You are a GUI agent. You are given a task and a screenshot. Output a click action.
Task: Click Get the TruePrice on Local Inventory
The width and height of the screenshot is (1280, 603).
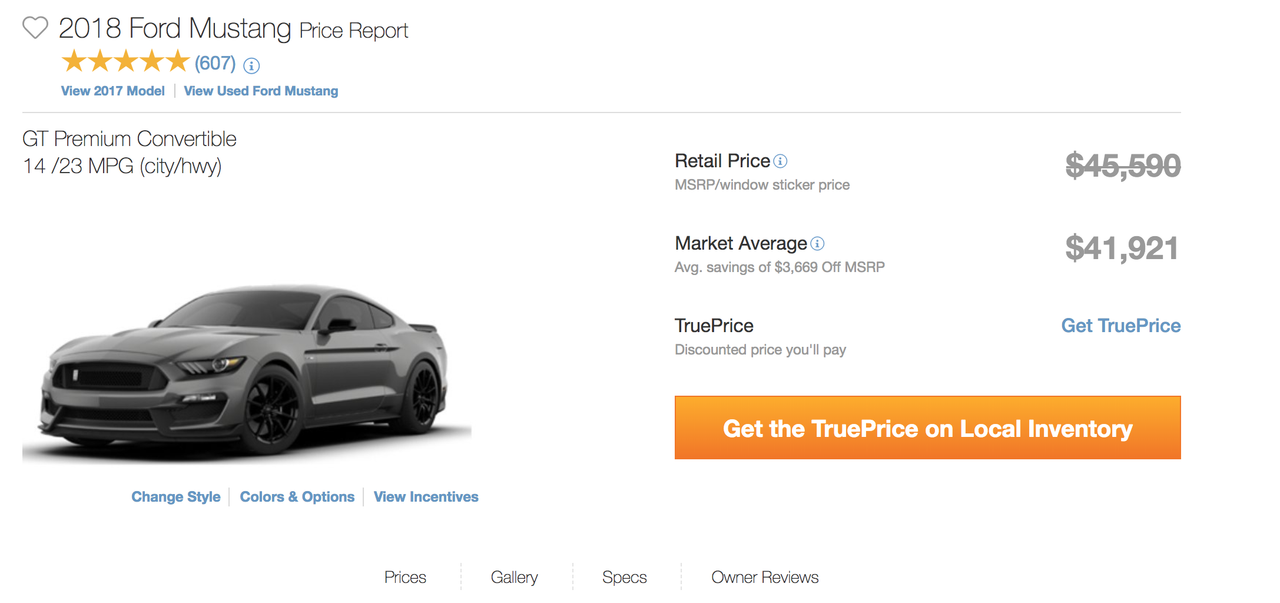pyautogui.click(x=928, y=428)
